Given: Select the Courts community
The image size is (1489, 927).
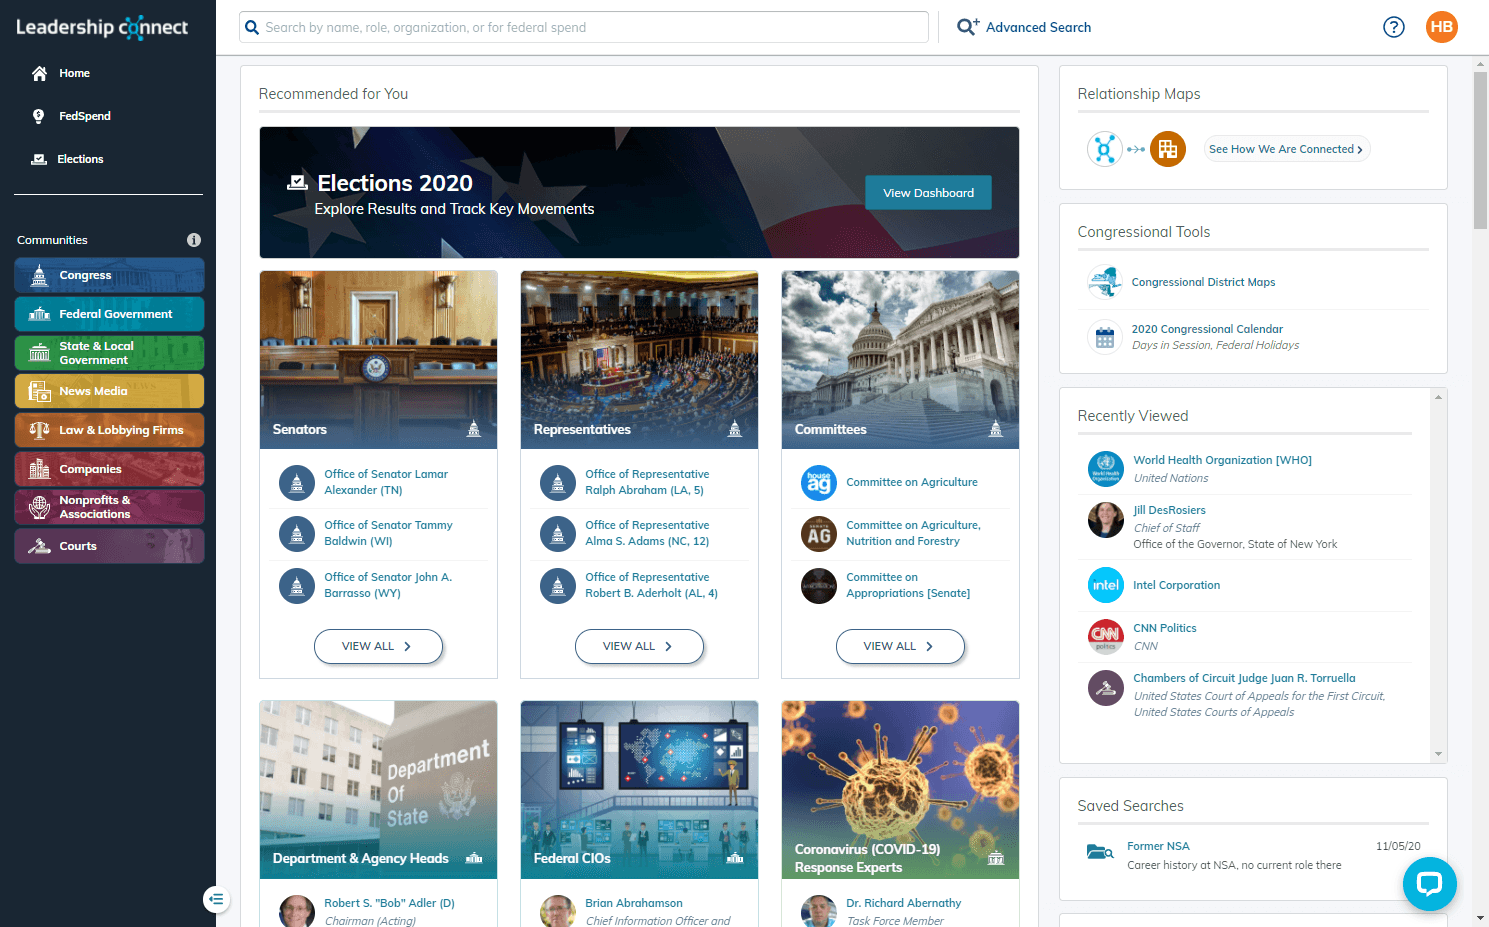Looking at the screenshot, I should [x=110, y=546].
